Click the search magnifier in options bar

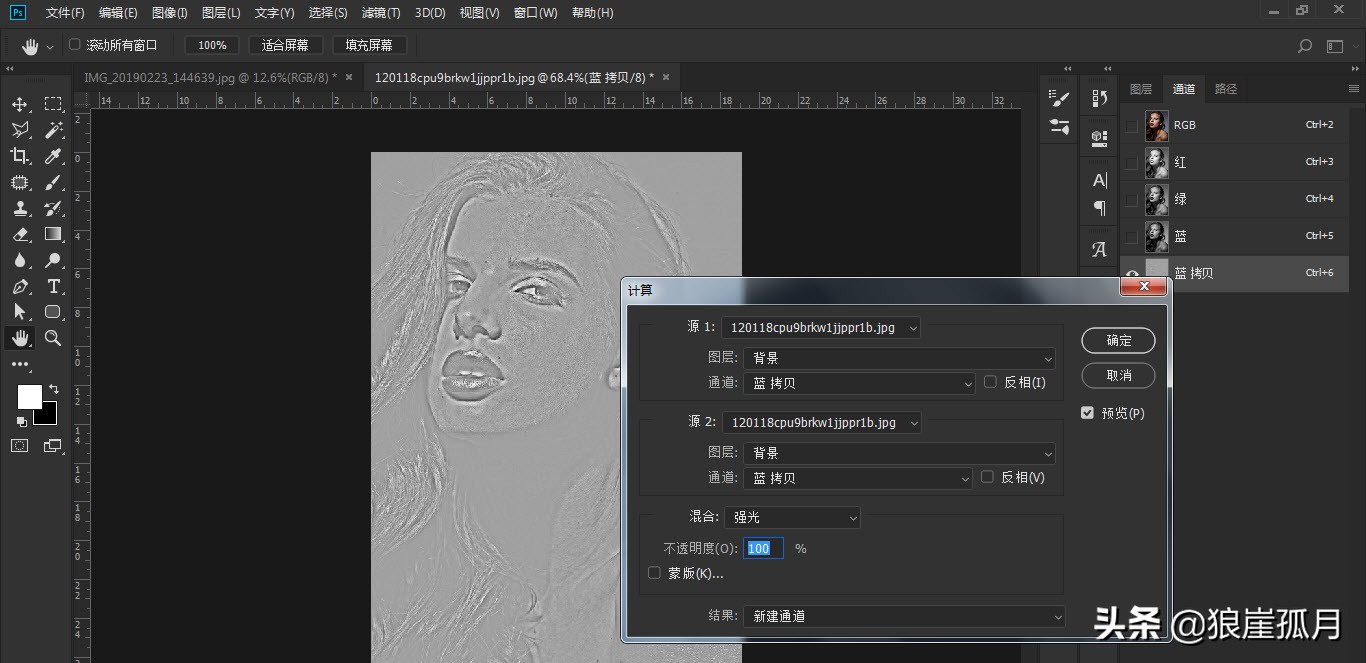(1304, 46)
